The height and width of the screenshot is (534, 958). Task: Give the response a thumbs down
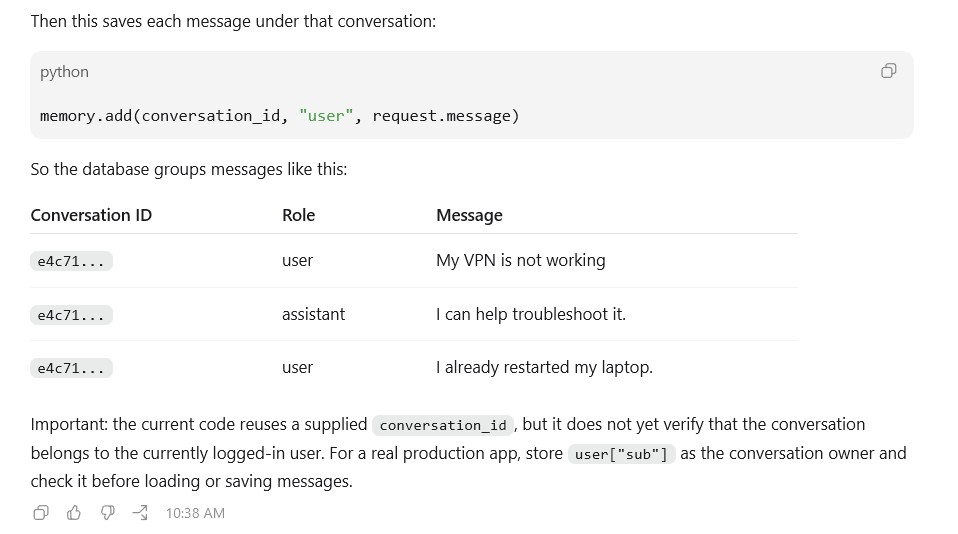pyautogui.click(x=108, y=513)
